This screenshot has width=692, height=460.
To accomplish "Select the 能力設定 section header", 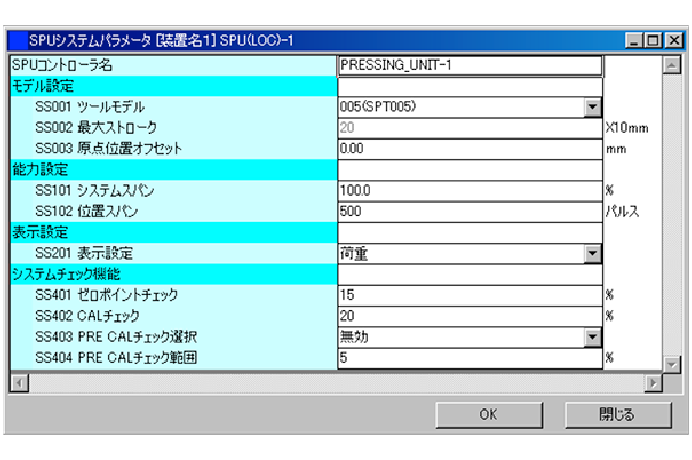I will coord(174,170).
